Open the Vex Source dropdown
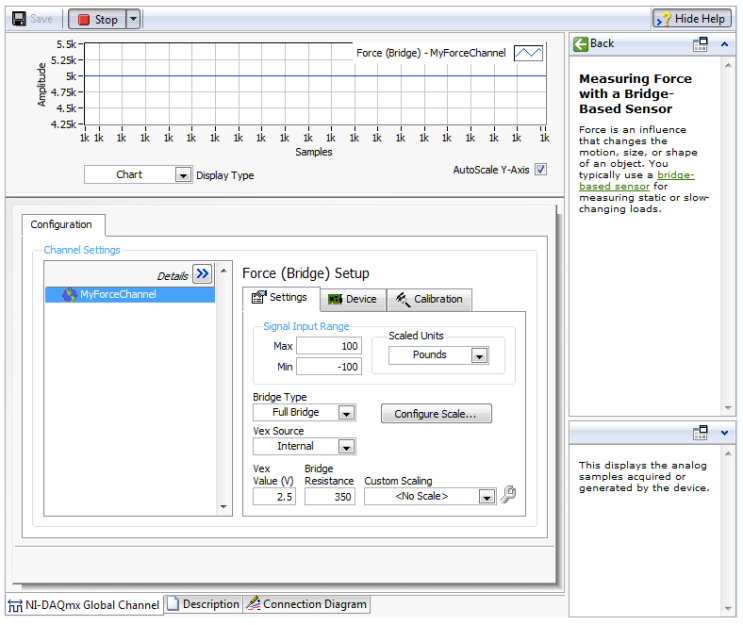Screen dimensions: 743x625 (x=346, y=447)
